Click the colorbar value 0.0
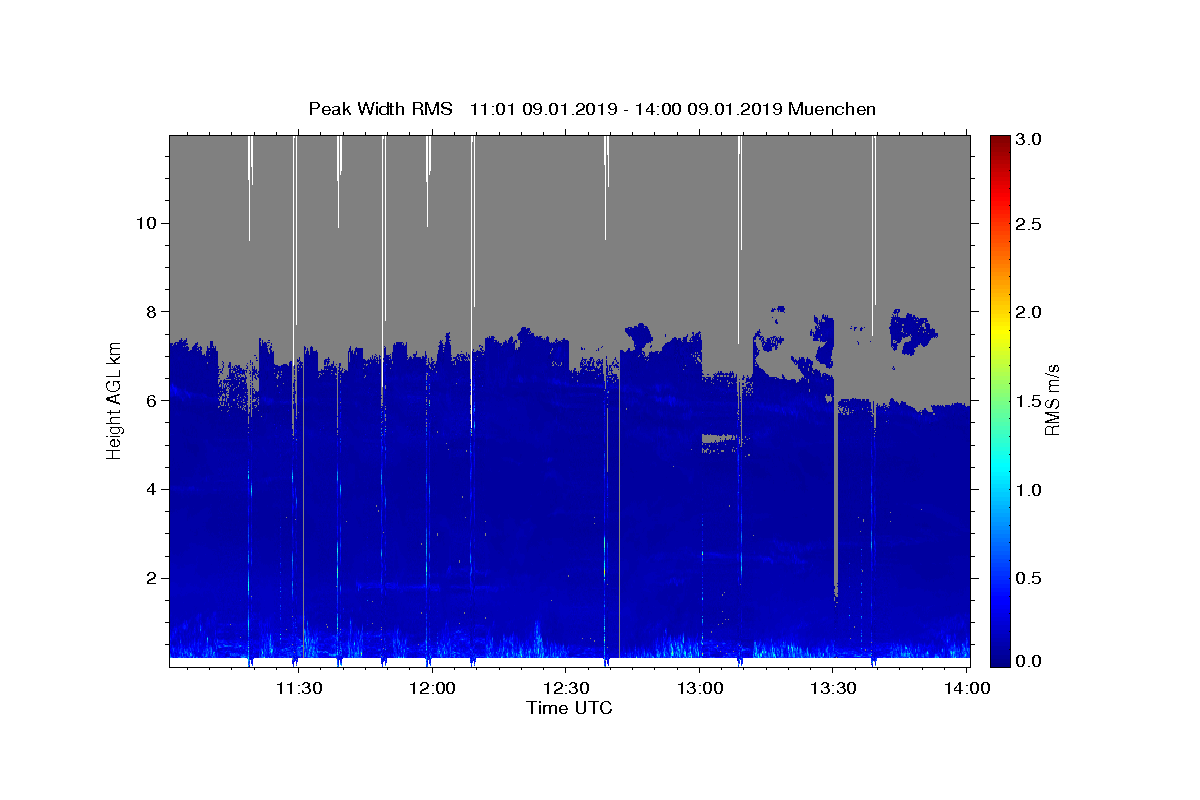Screen dimensions: 1200x800 pos(1030,662)
